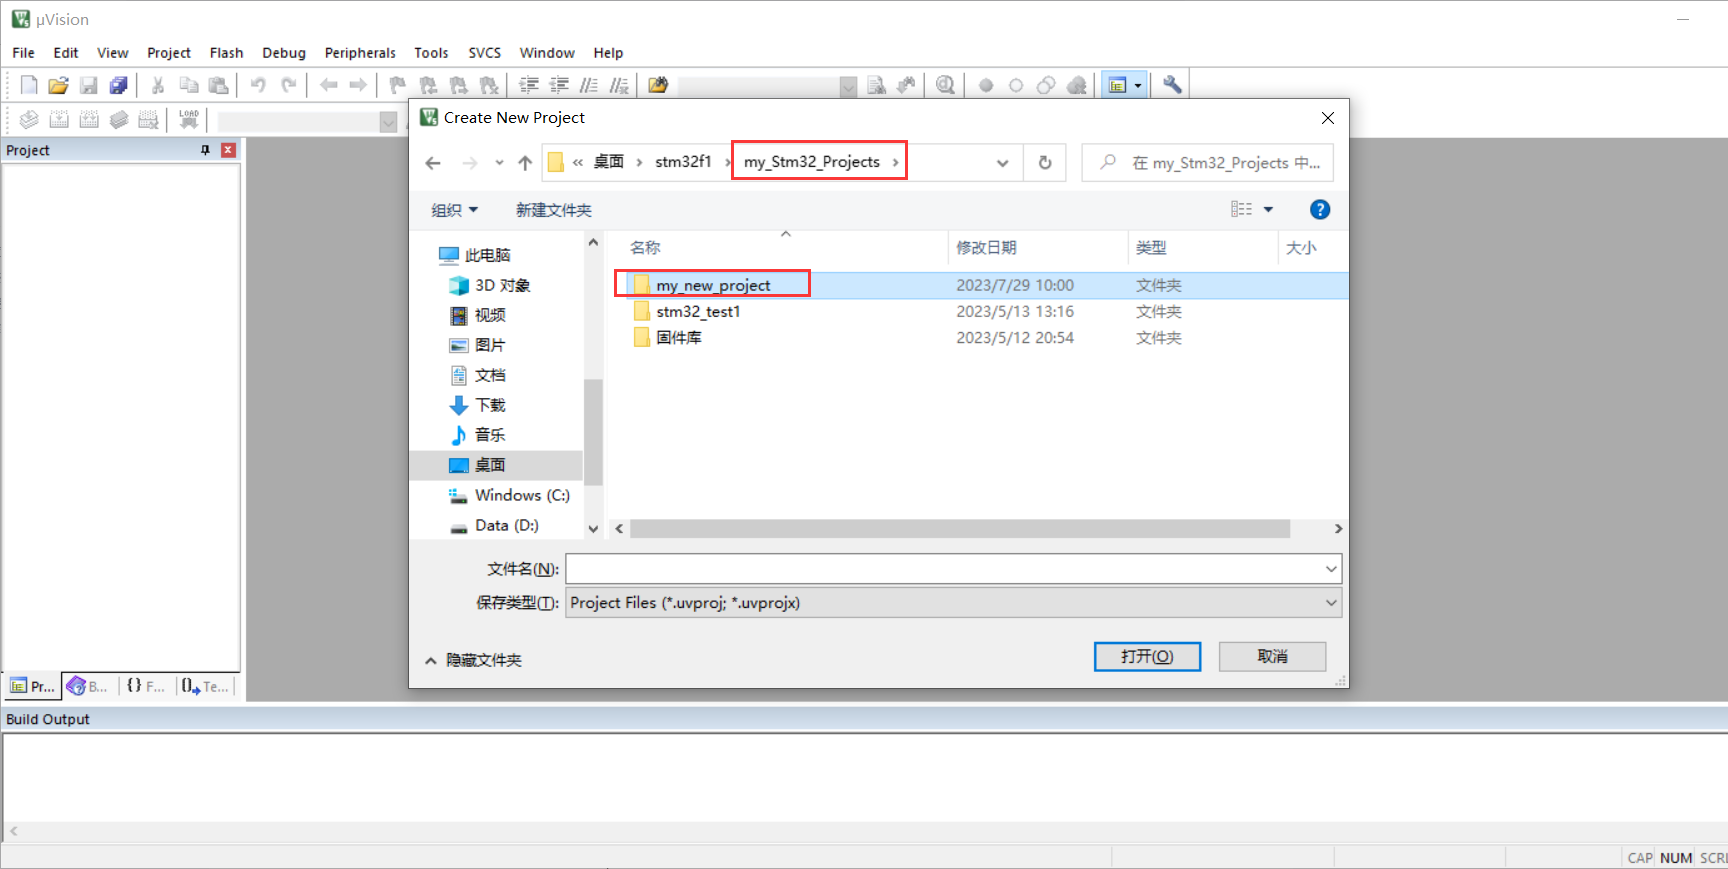Click the 取消 button

pyautogui.click(x=1272, y=656)
